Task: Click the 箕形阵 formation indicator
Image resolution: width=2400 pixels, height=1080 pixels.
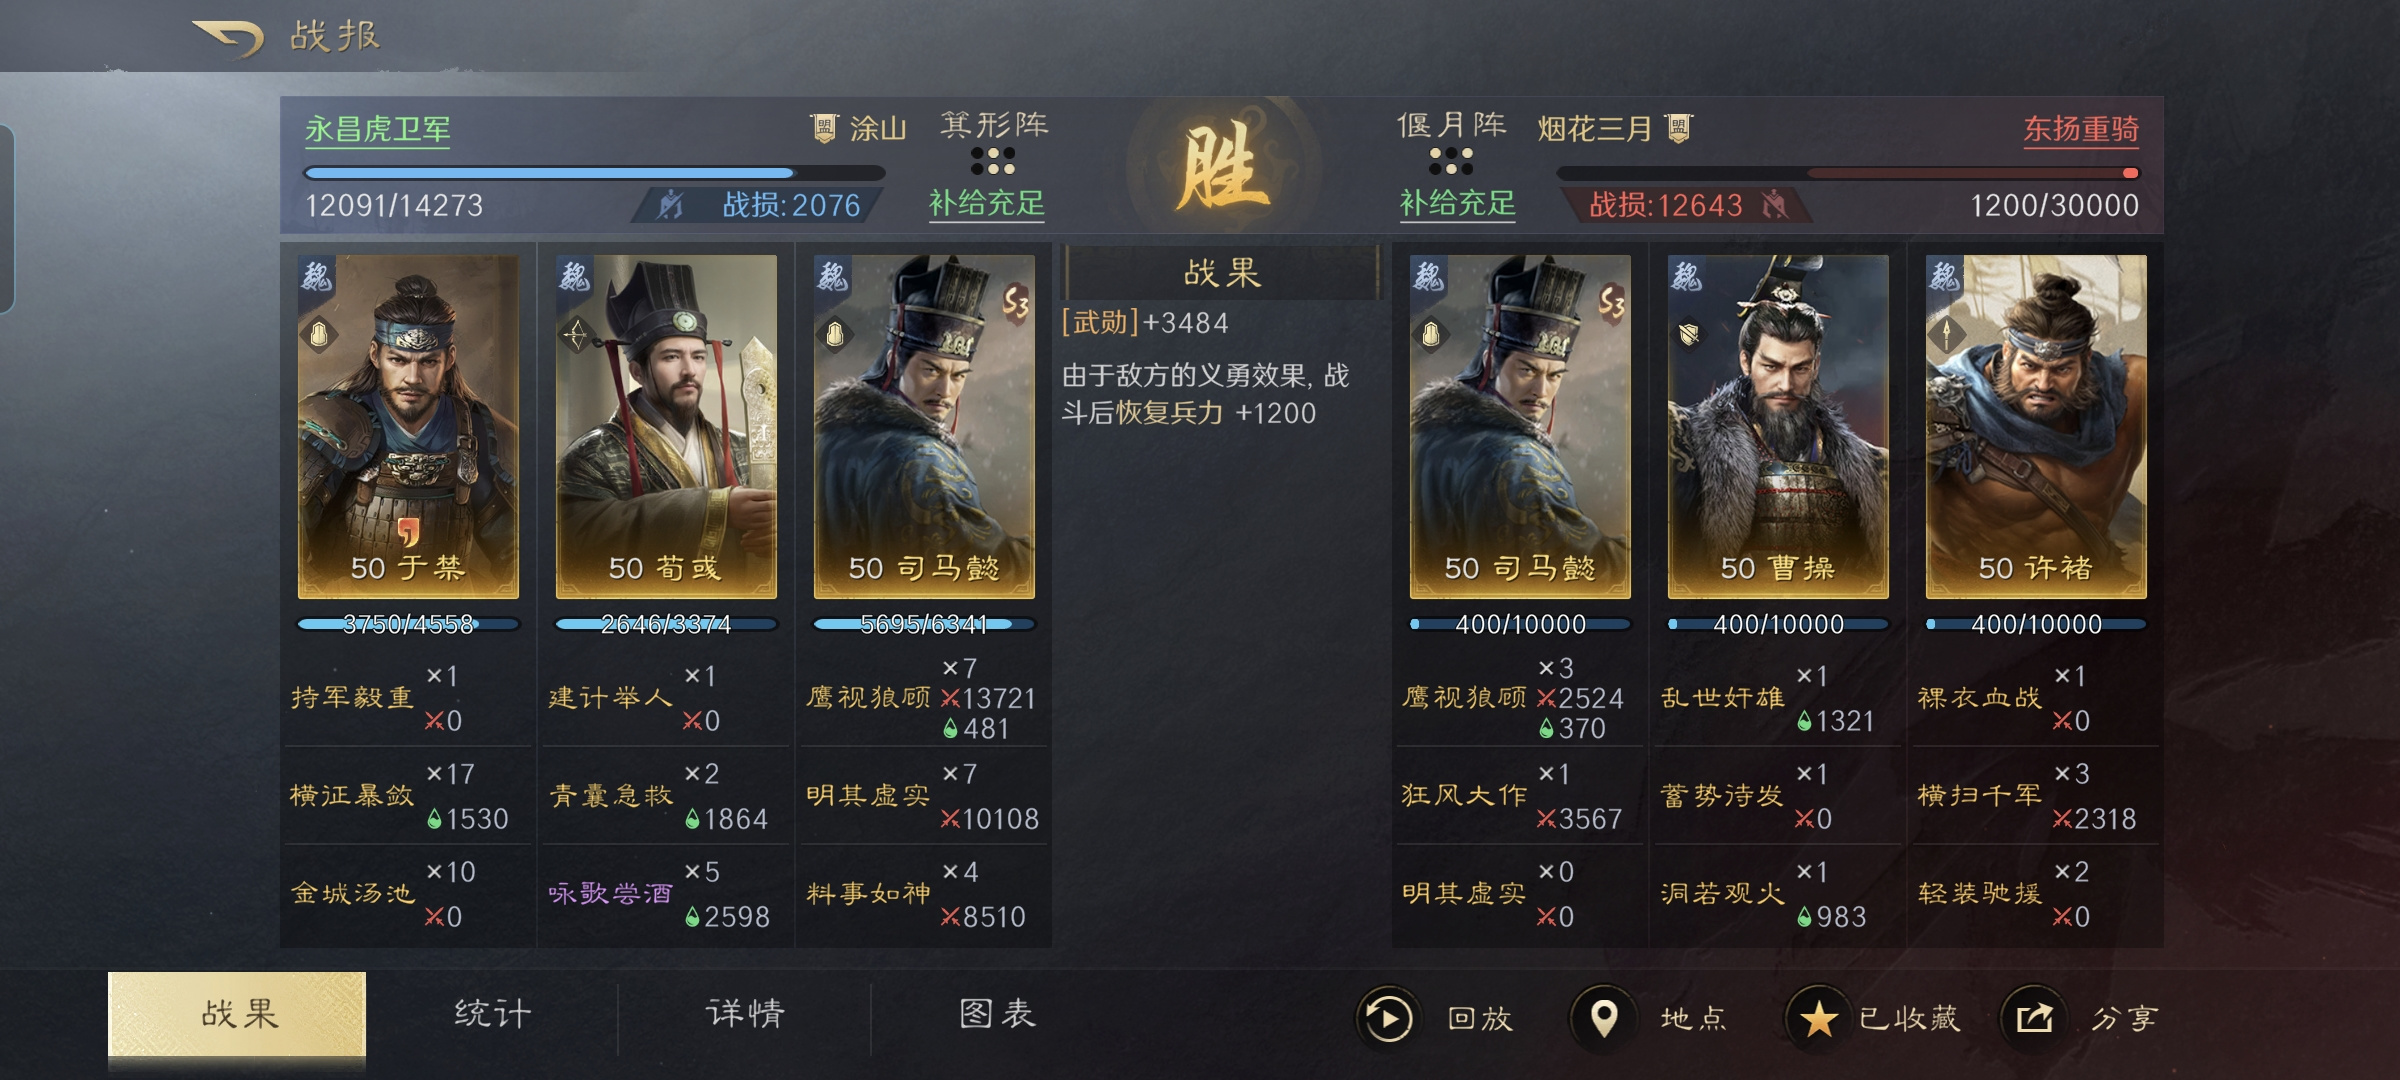Action: pyautogui.click(x=994, y=142)
